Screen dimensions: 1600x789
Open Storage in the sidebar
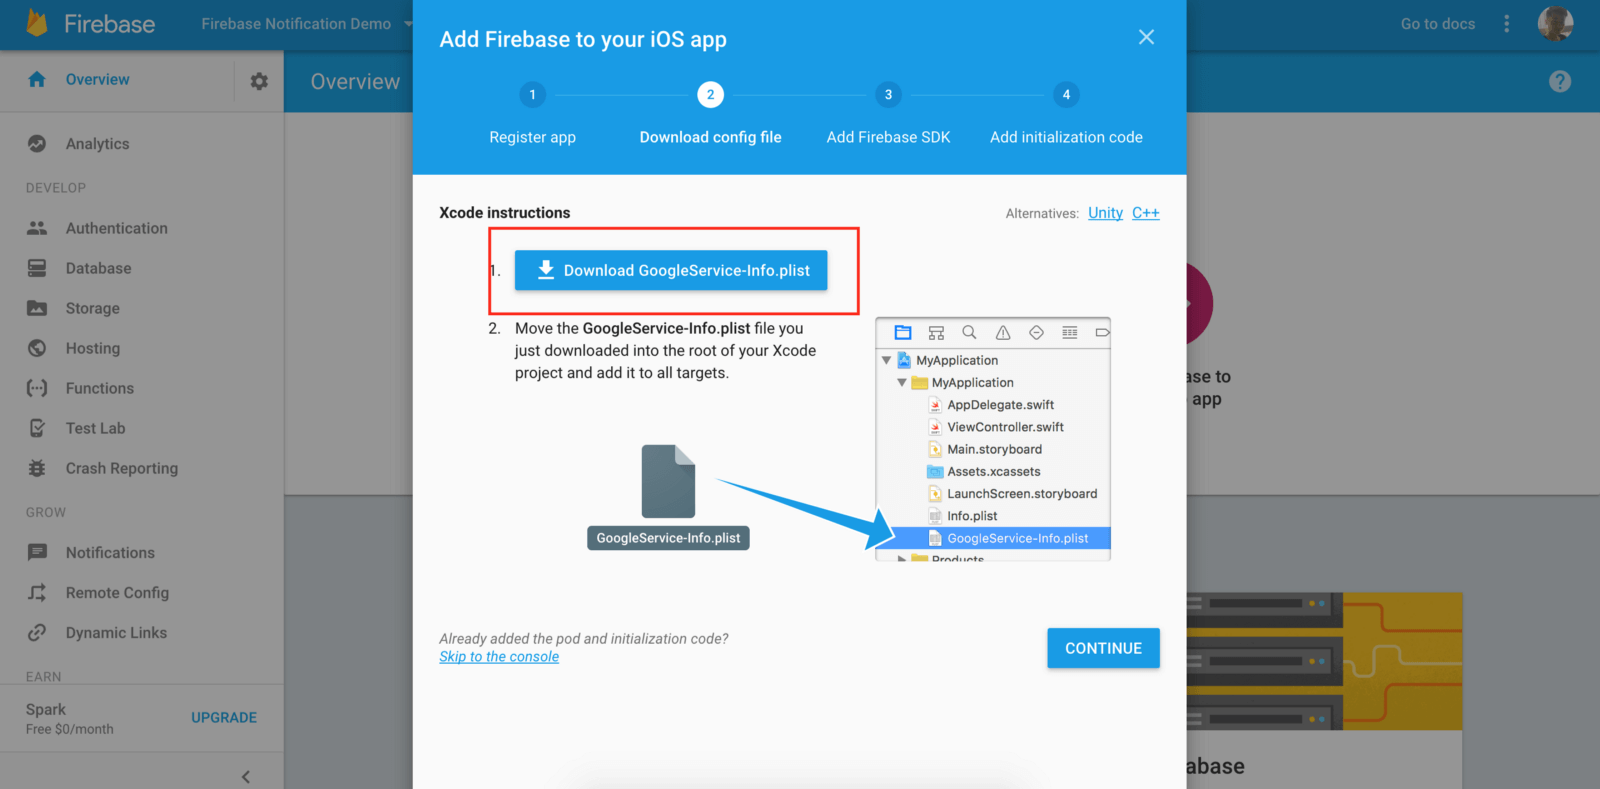93,308
